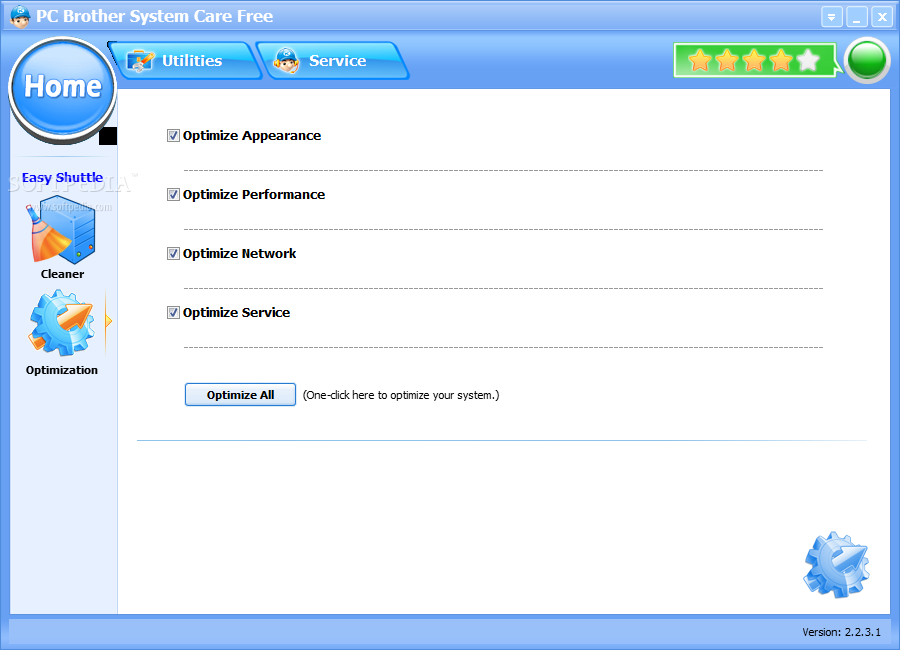Switch to the Service tab
The image size is (900, 650).
pyautogui.click(x=333, y=60)
